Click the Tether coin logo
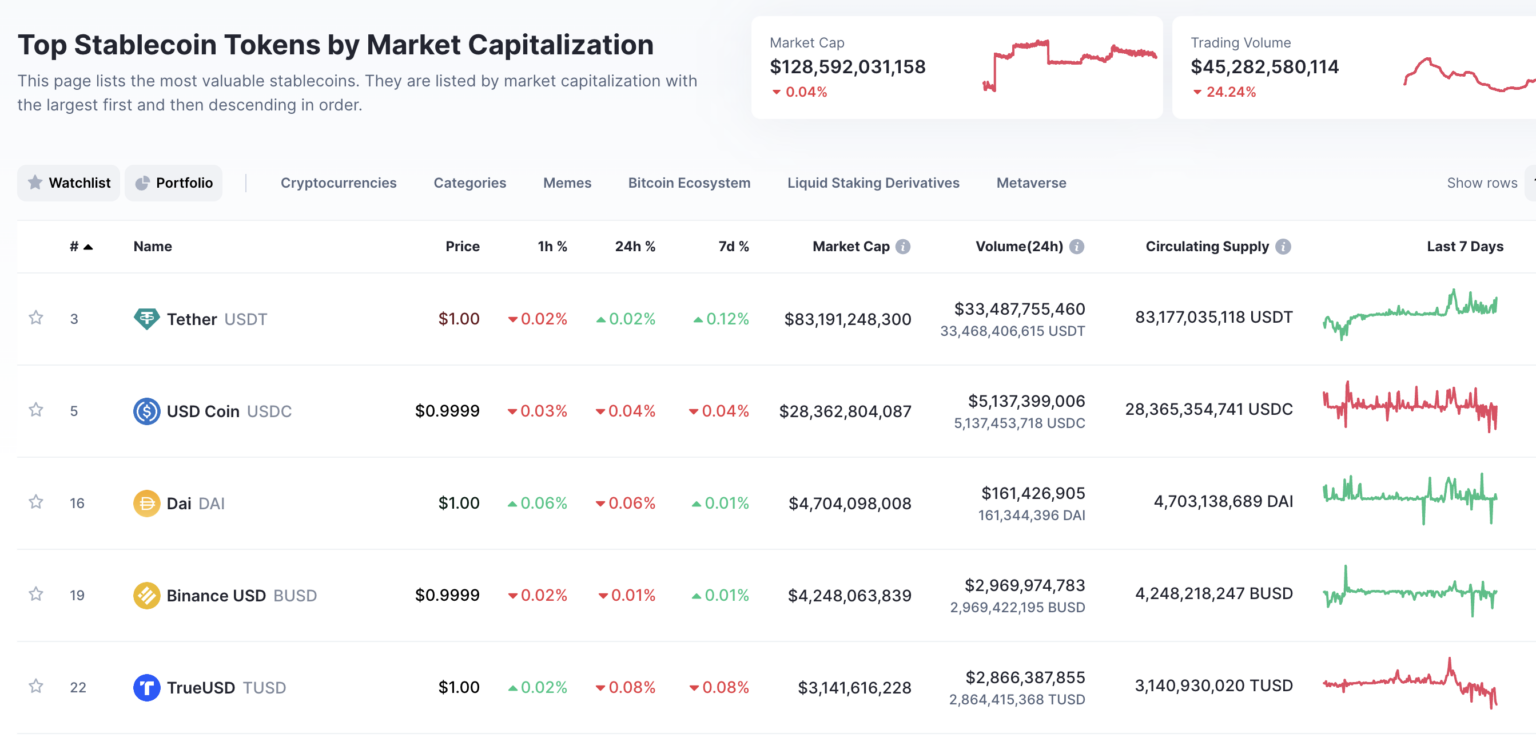The height and width of the screenshot is (745, 1536). point(148,318)
